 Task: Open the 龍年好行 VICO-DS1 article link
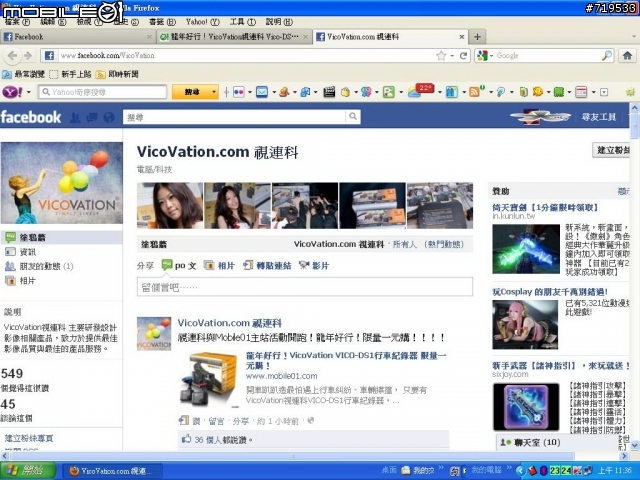[346, 360]
